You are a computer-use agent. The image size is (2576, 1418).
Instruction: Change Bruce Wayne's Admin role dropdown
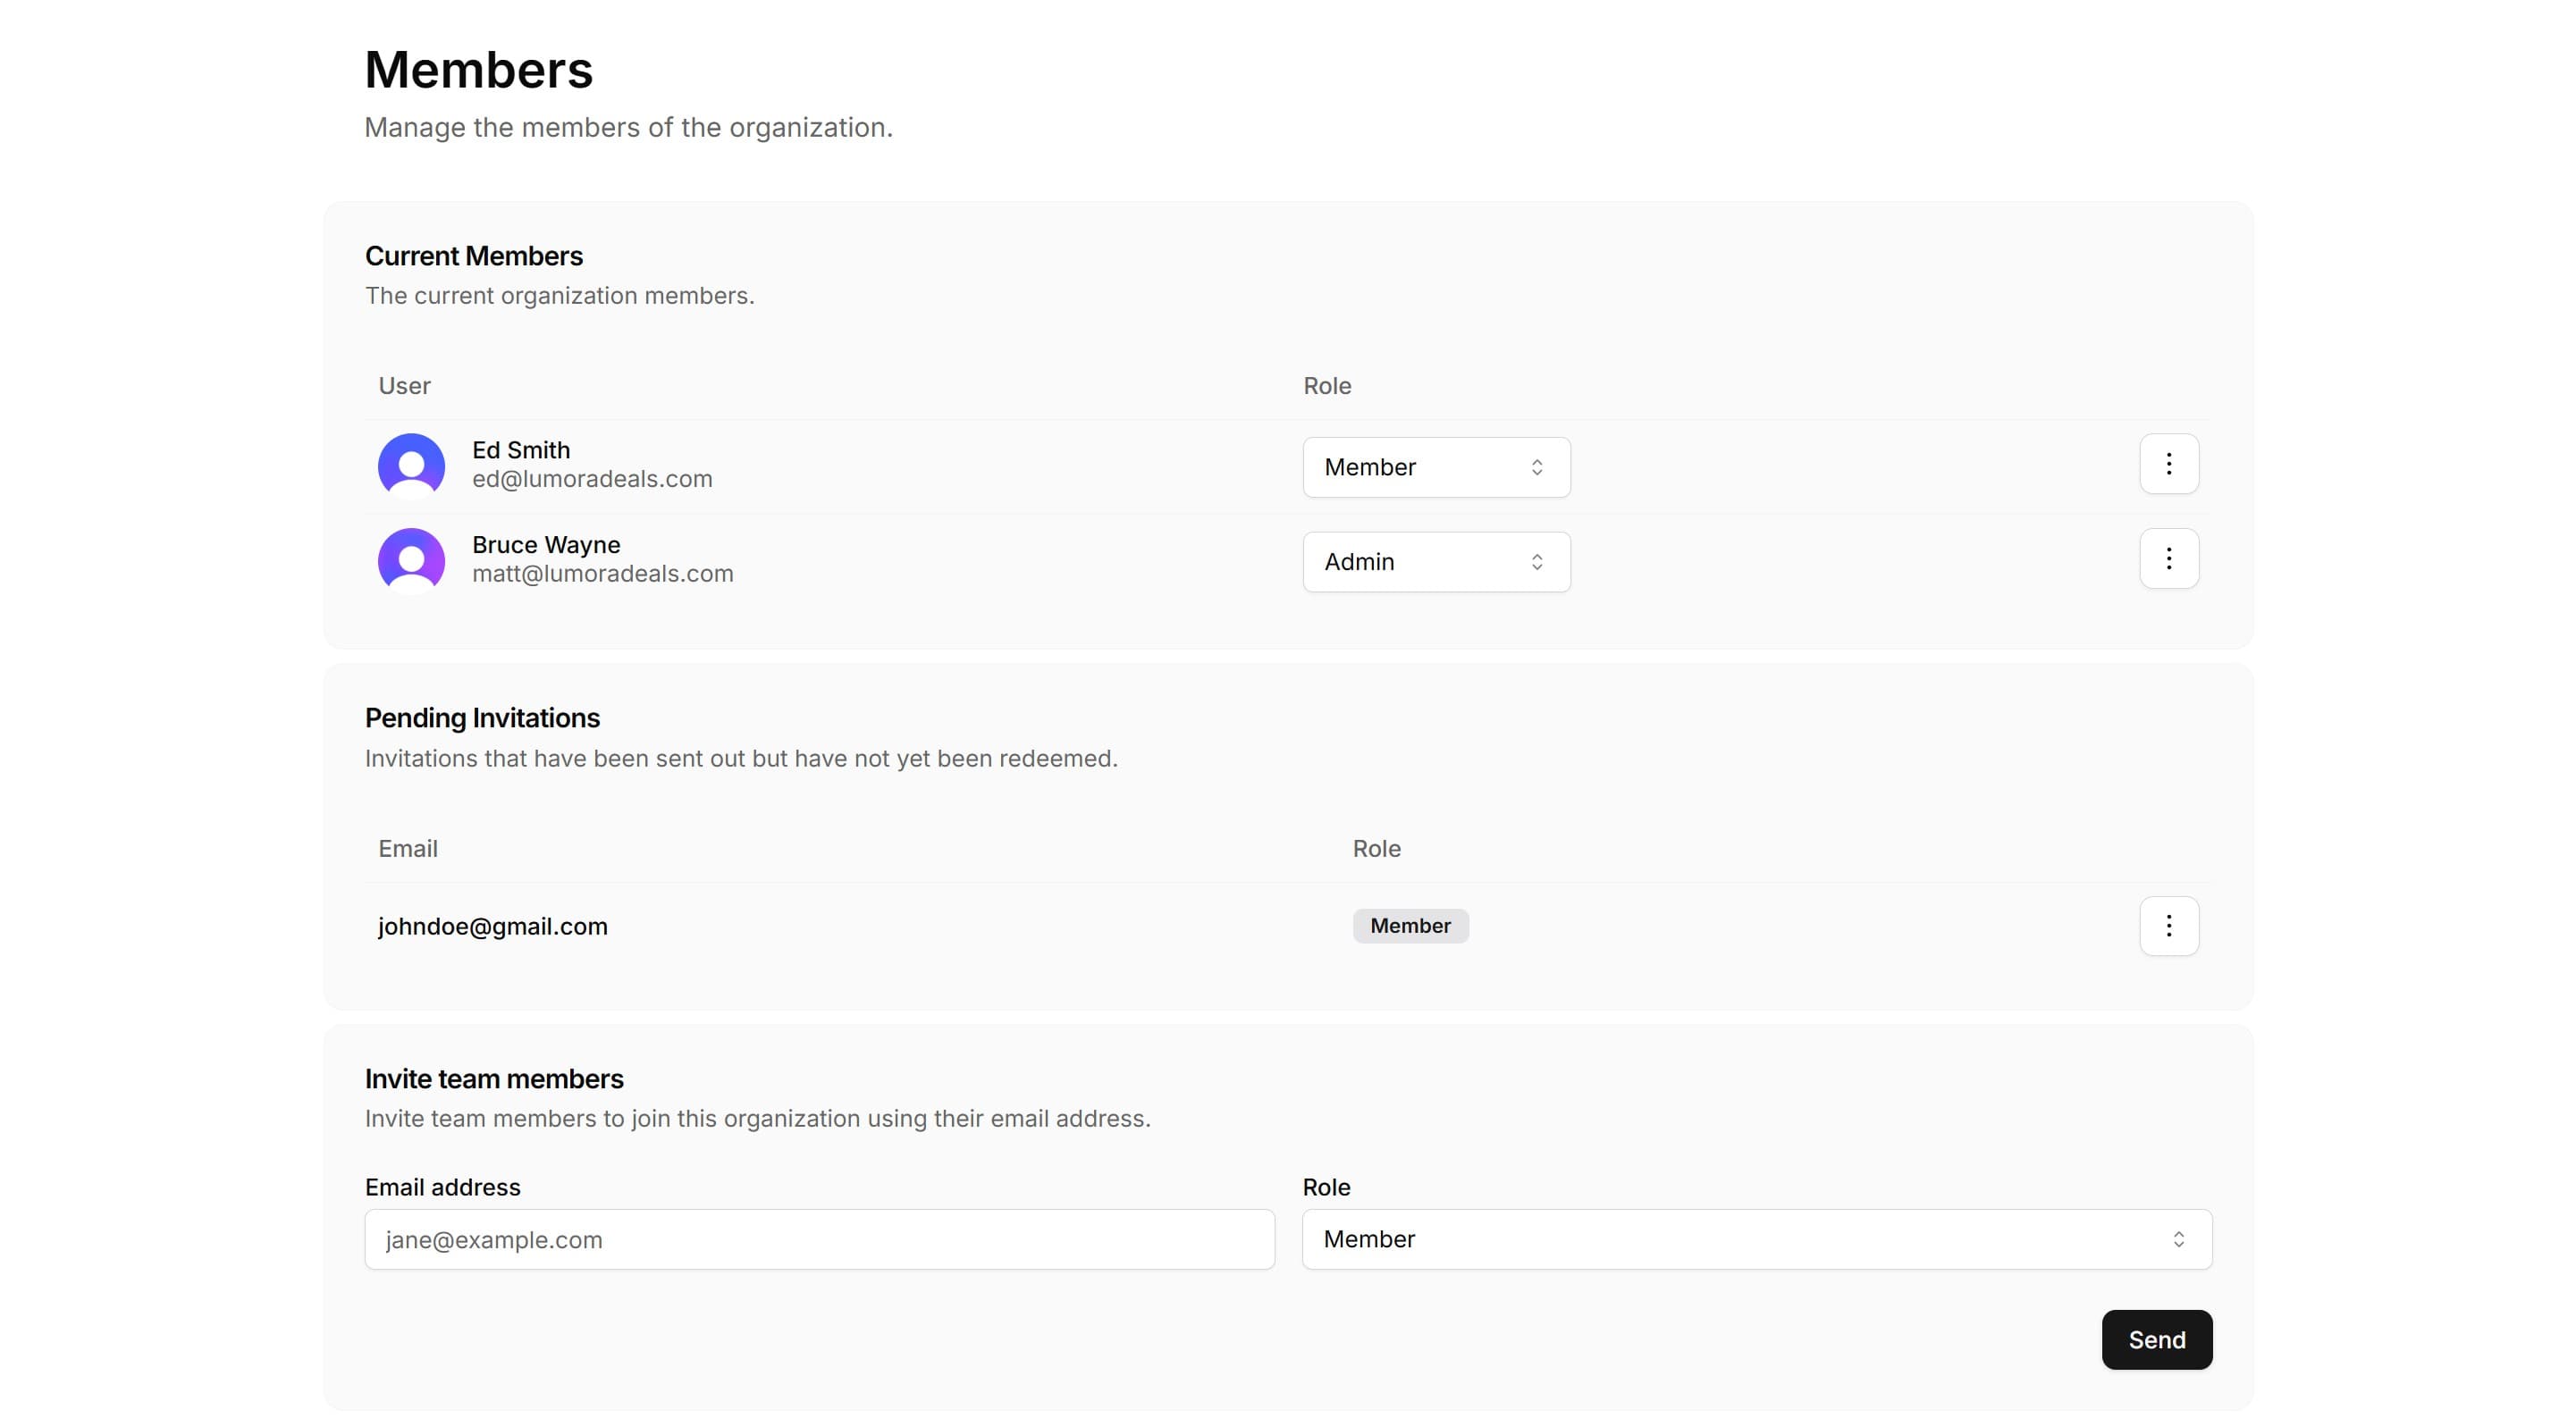[1435, 562]
